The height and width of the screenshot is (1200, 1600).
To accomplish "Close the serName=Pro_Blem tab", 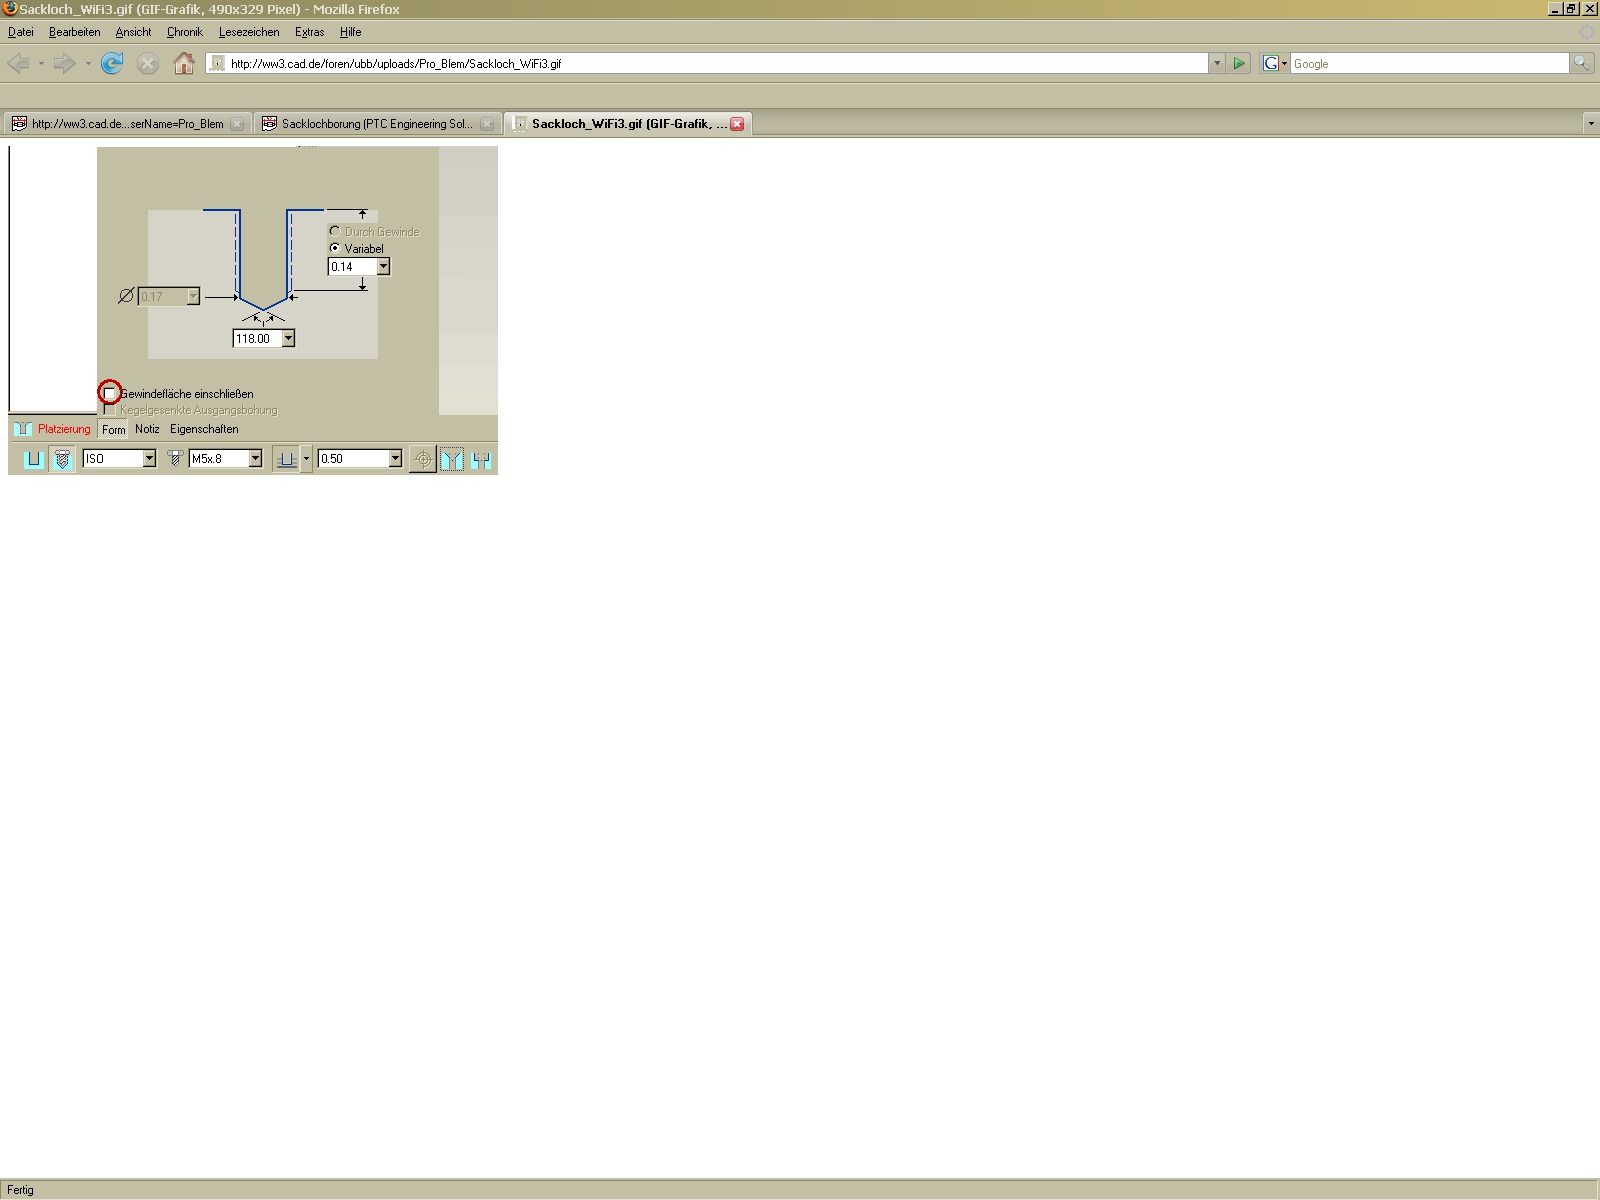I will pyautogui.click(x=237, y=124).
